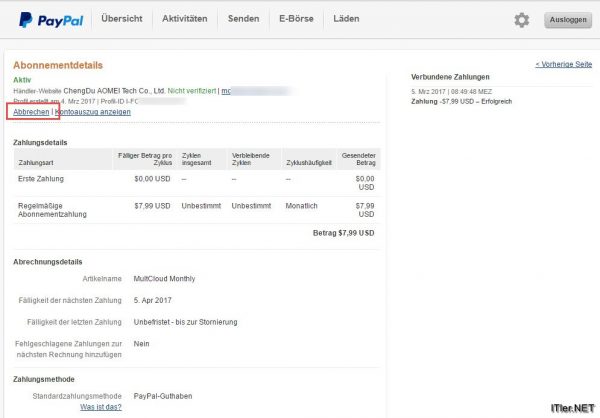Click the Gesendeter Betrag column header
This screenshot has width=600, height=418.
point(359,159)
